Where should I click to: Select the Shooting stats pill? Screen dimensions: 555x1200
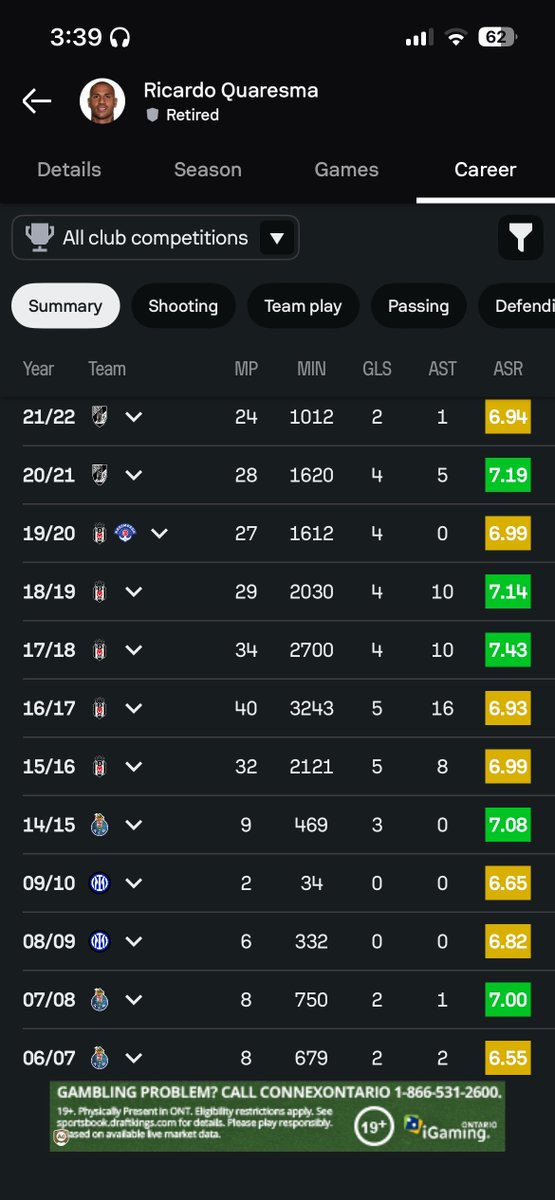[183, 306]
